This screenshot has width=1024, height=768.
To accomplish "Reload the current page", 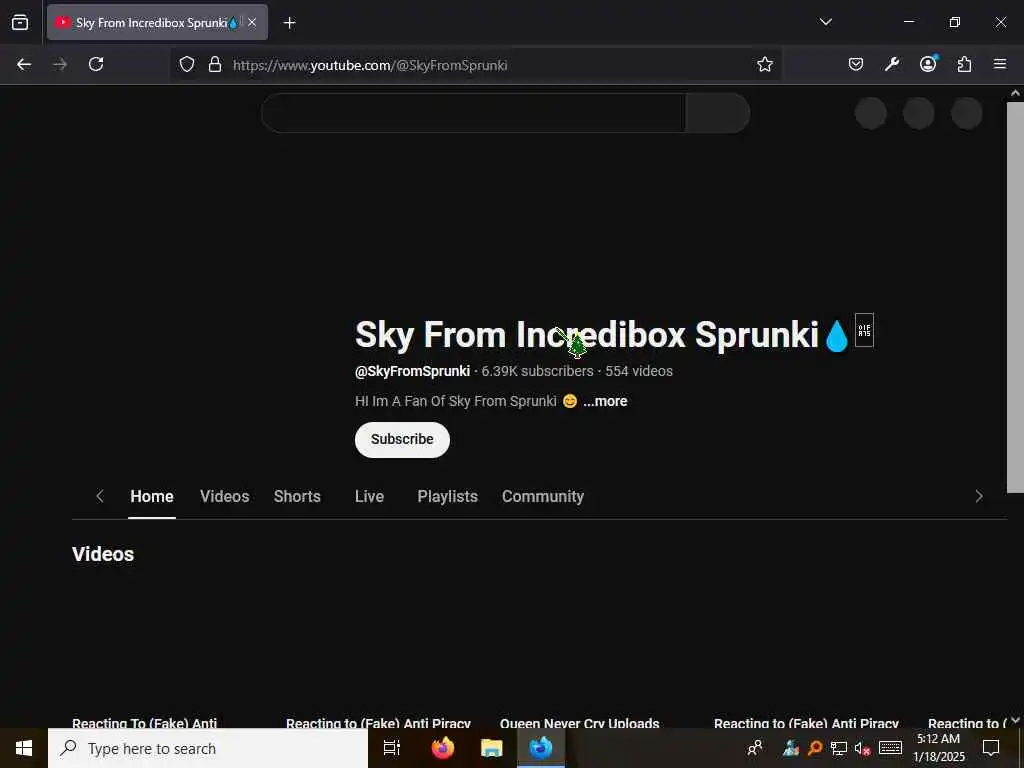I will (96, 64).
